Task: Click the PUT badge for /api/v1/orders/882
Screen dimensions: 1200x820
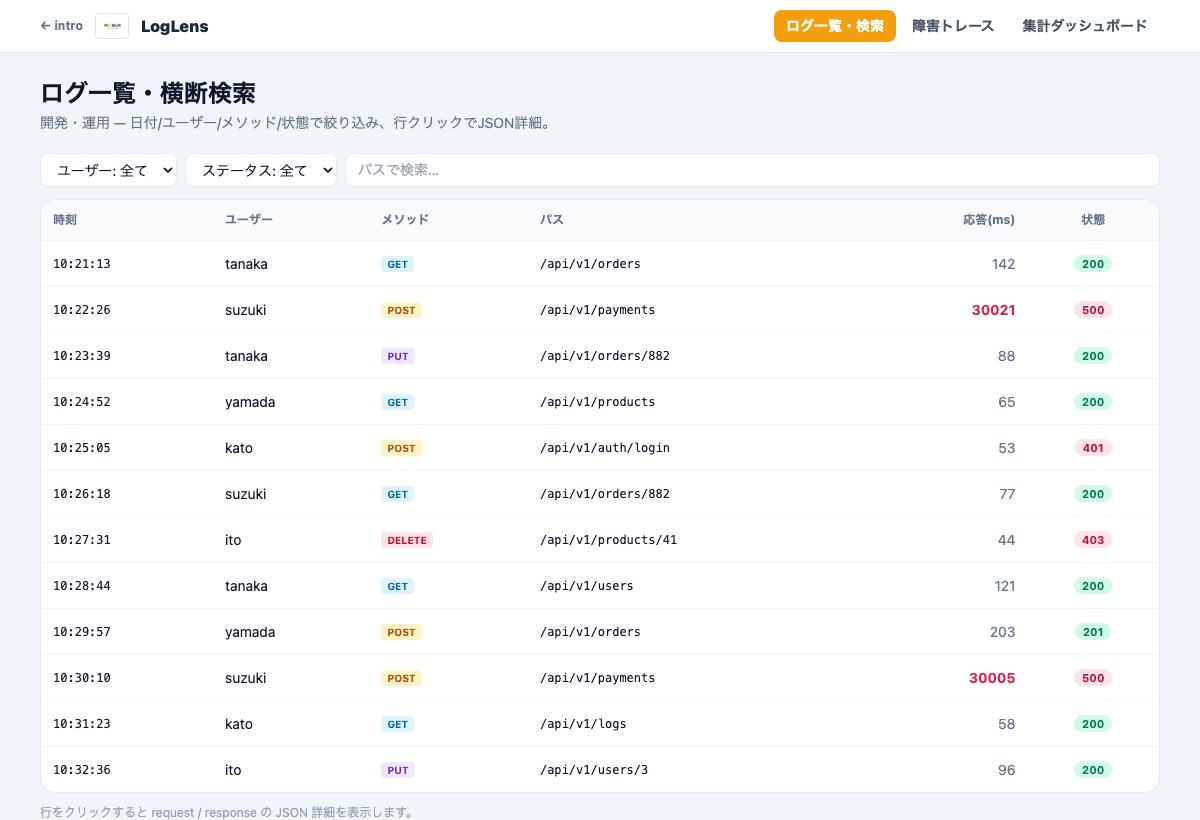Action: coord(398,356)
